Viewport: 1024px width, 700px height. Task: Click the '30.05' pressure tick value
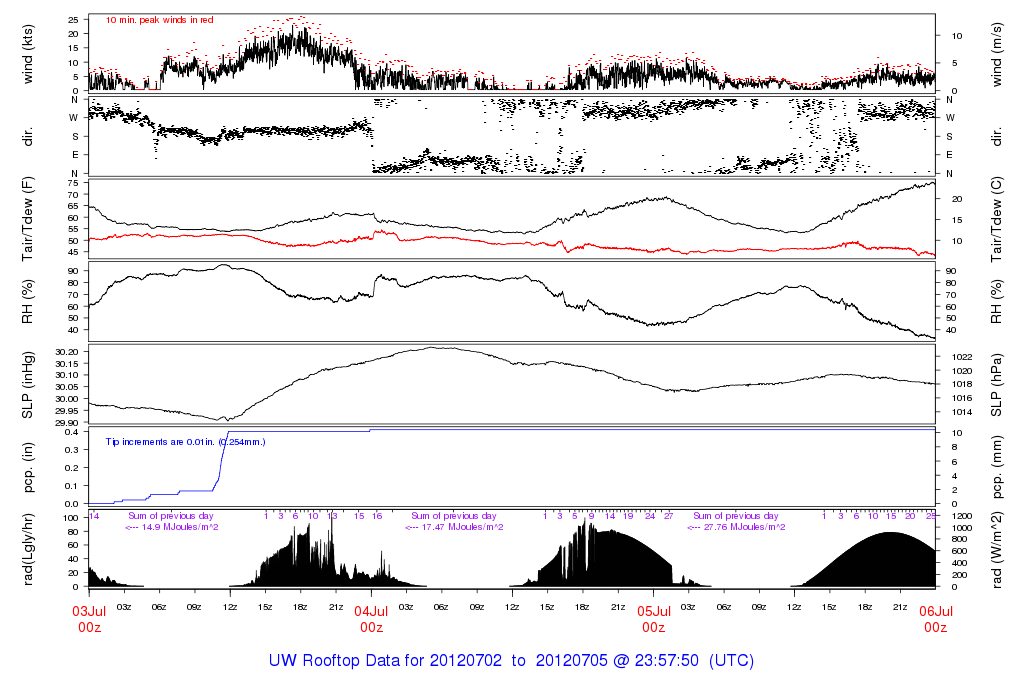[x=67, y=387]
